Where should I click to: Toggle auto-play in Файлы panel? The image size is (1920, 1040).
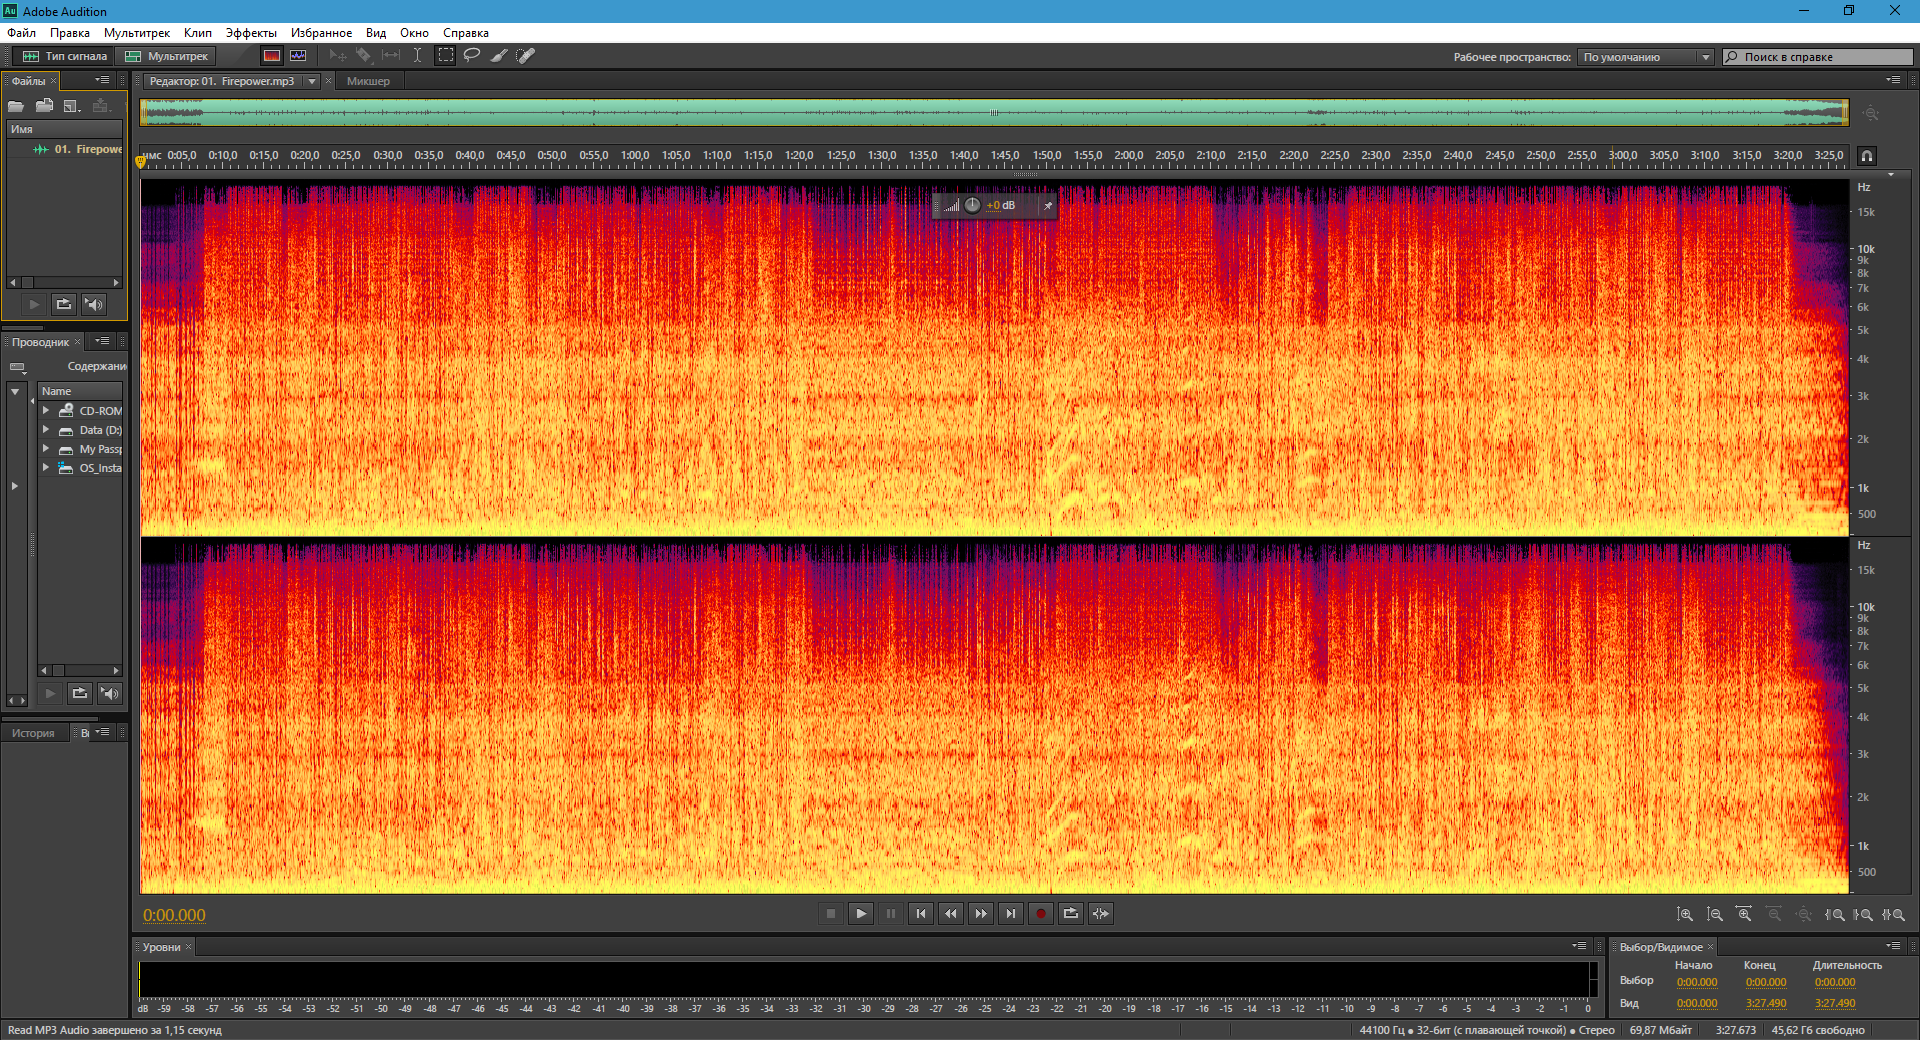tap(94, 304)
